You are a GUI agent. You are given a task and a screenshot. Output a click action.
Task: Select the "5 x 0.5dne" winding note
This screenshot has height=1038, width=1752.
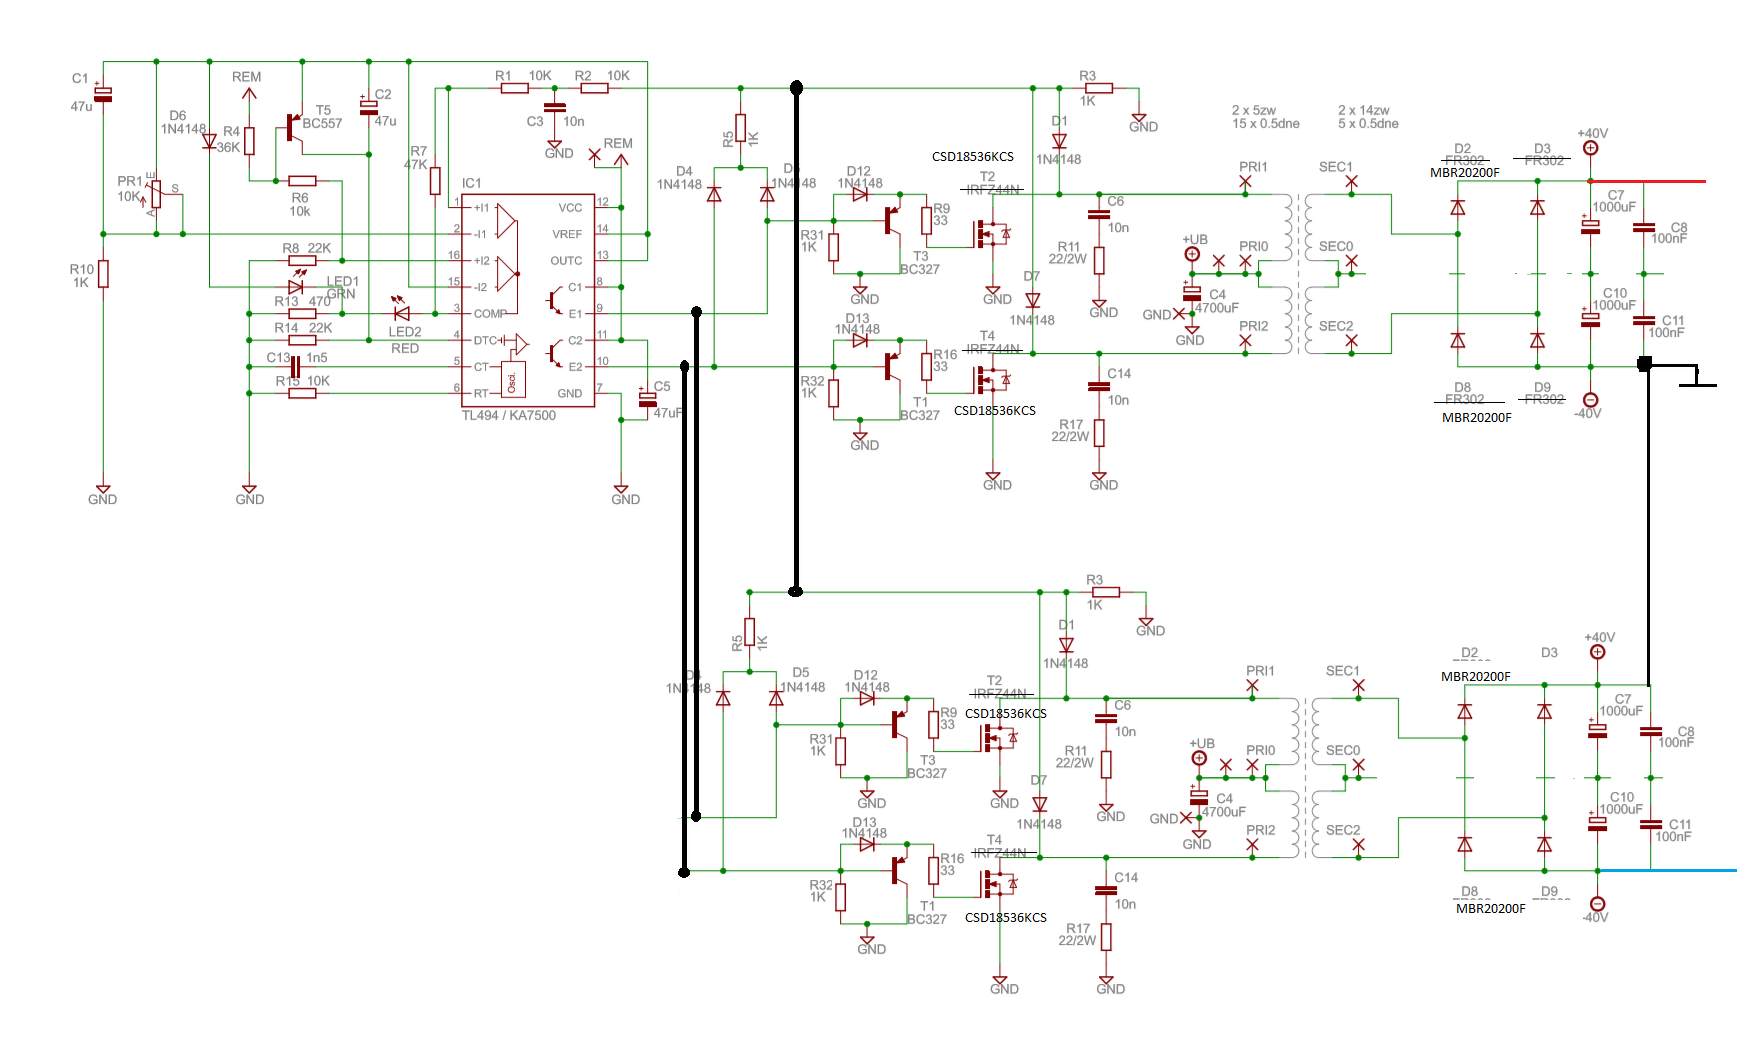[x=1368, y=123]
